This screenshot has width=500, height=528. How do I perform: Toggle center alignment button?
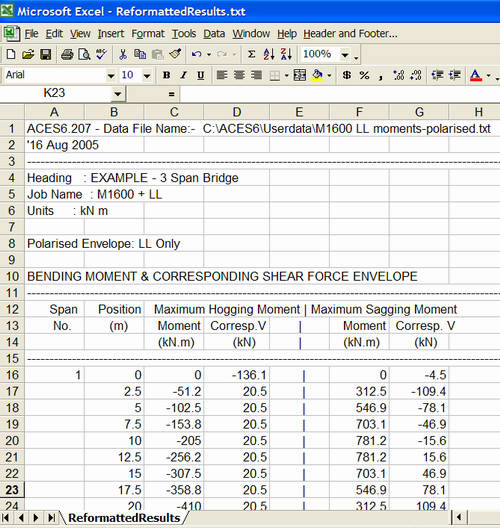coord(239,75)
